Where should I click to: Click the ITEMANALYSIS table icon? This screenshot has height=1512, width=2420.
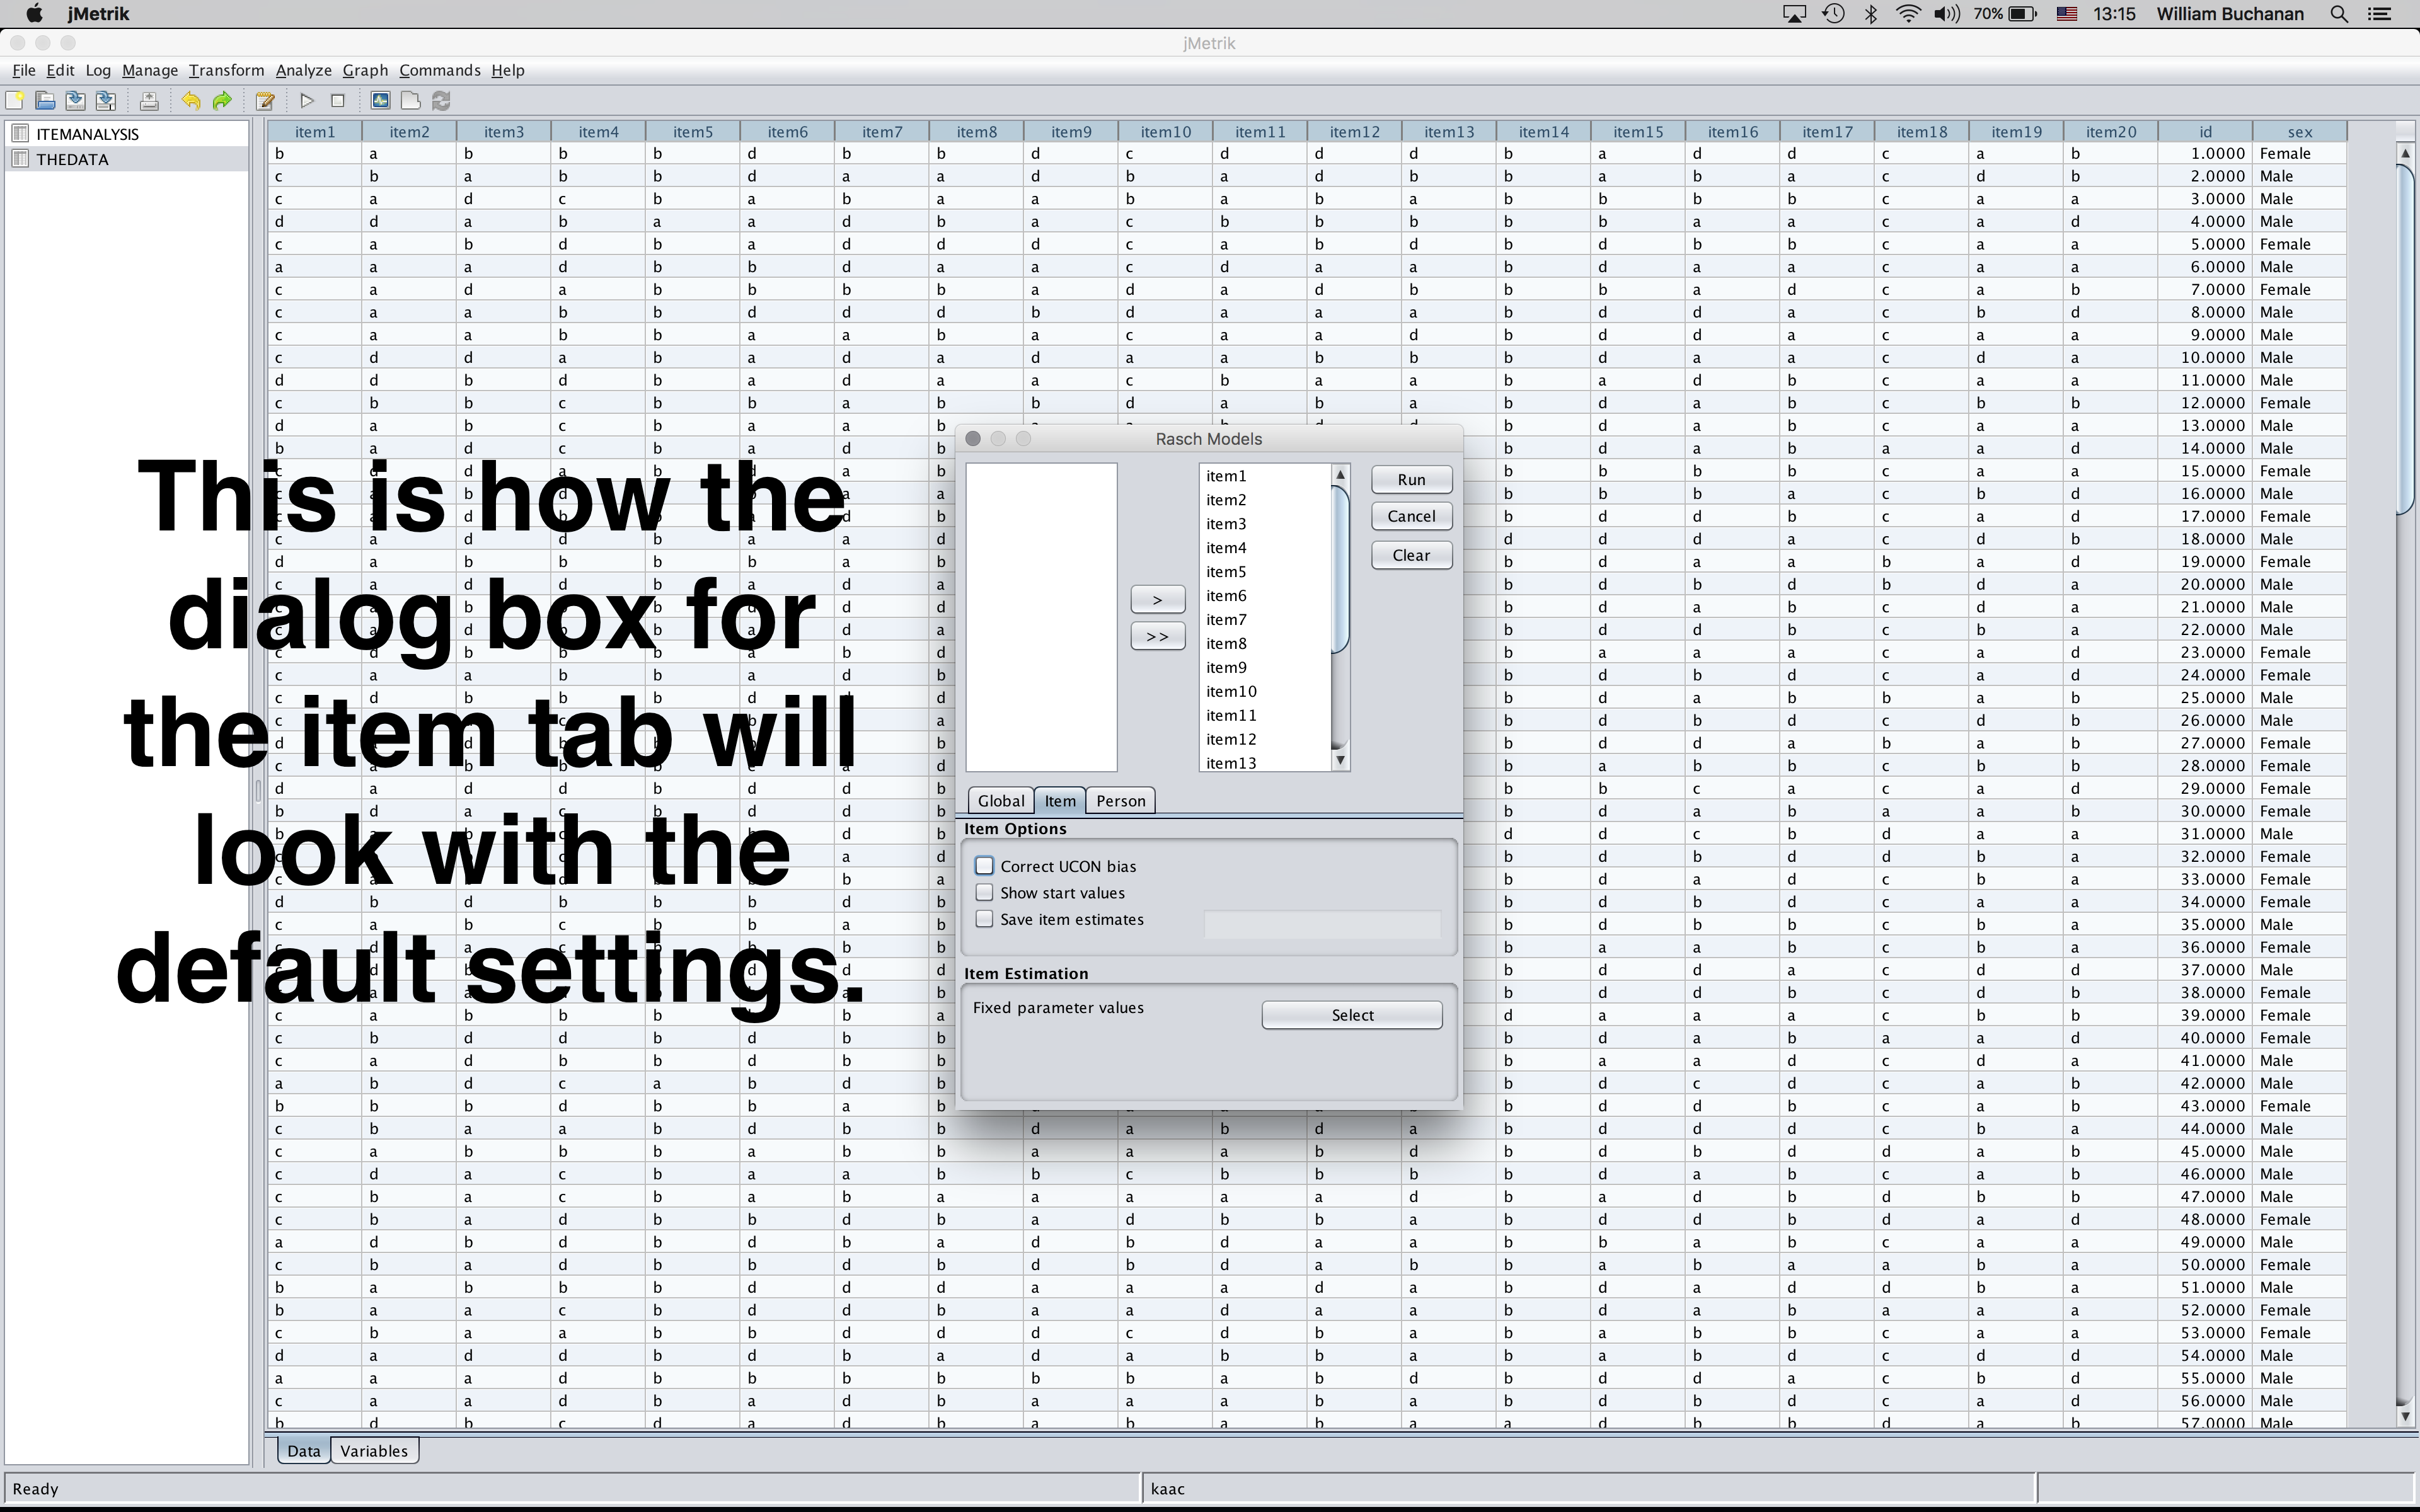20,133
